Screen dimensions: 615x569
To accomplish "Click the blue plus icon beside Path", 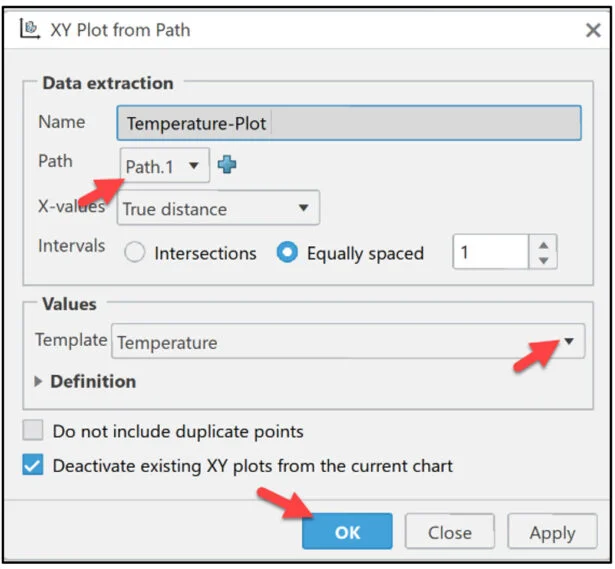I will pyautogui.click(x=228, y=166).
